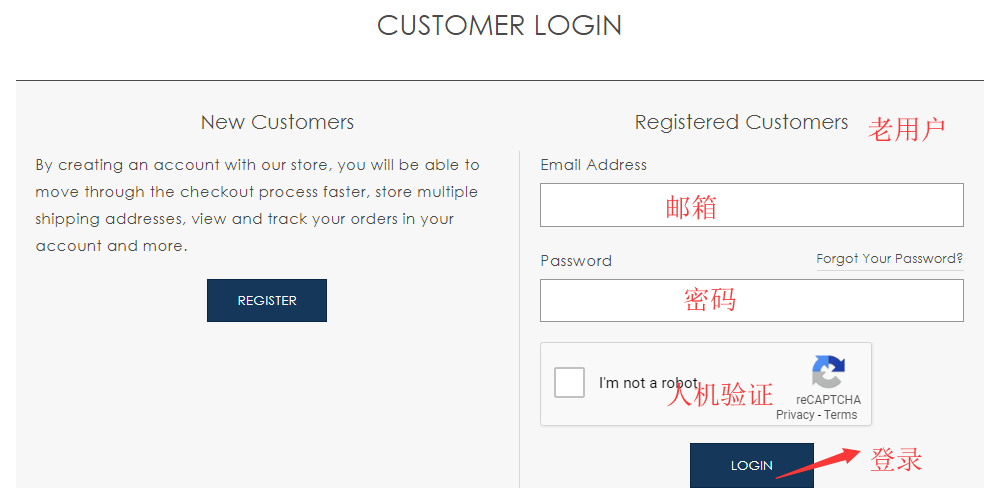Open the reCAPTCHA Terms link
The height and width of the screenshot is (488, 1008).
[x=841, y=415]
